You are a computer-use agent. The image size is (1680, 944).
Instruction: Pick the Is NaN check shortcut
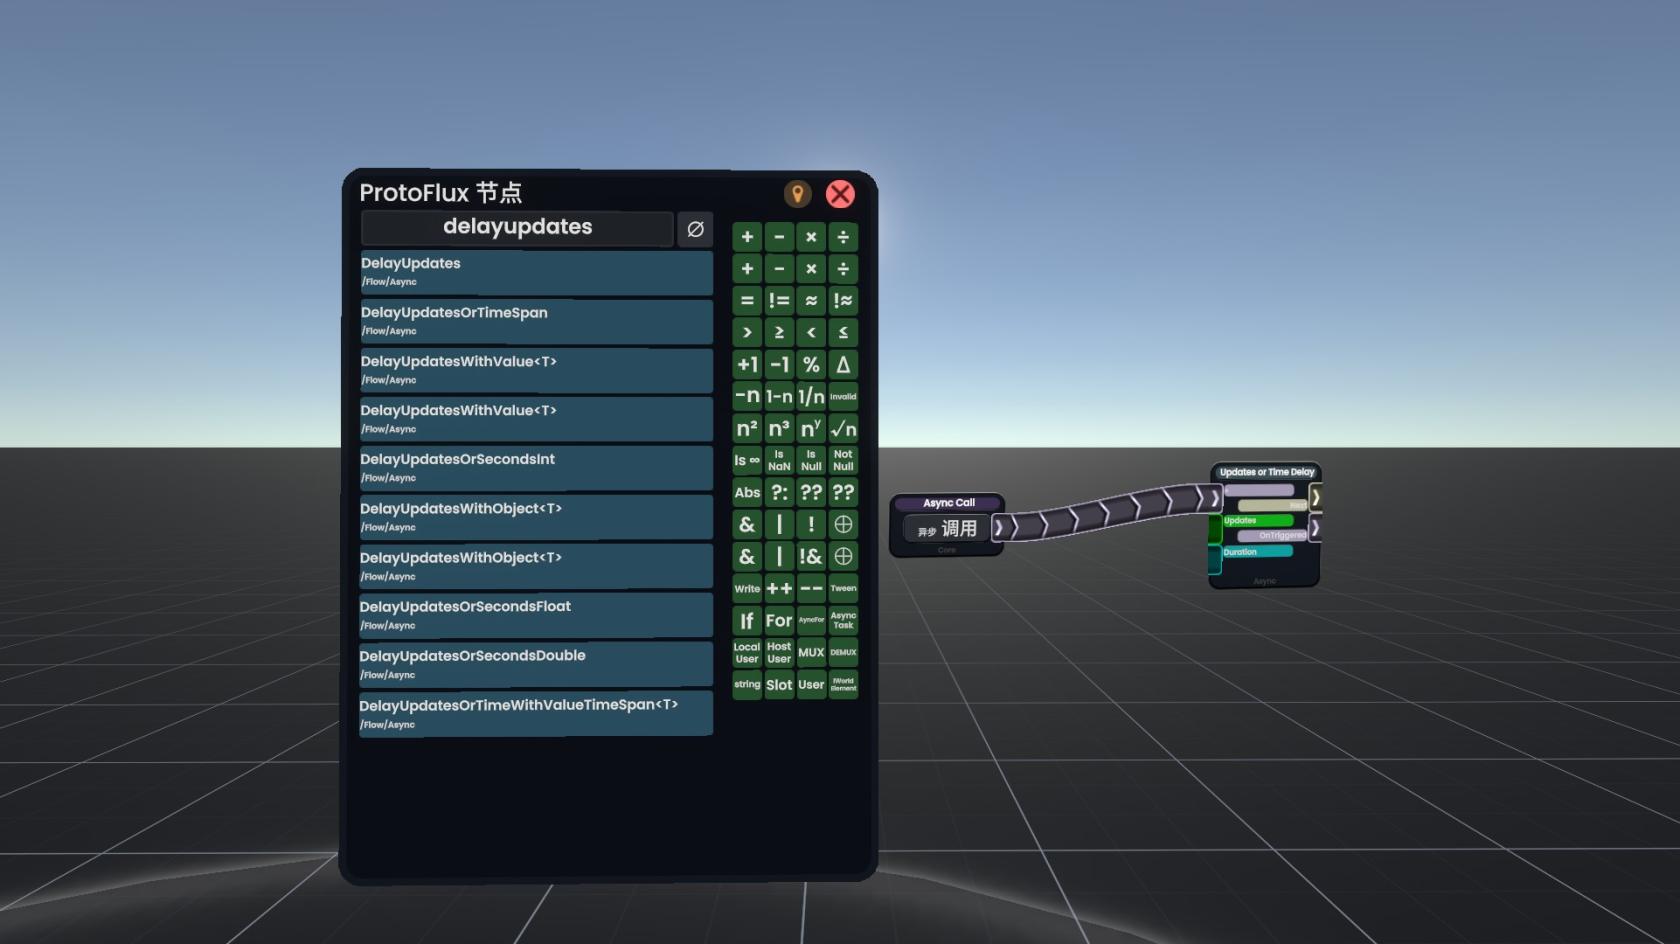(779, 461)
